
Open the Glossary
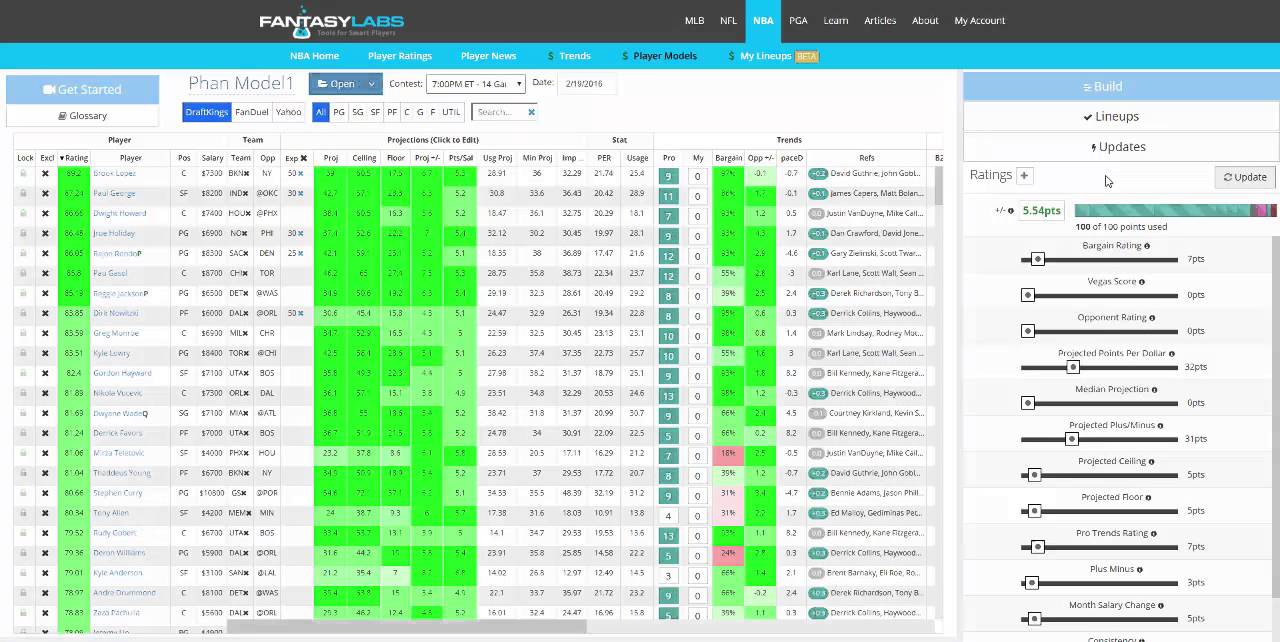(82, 116)
